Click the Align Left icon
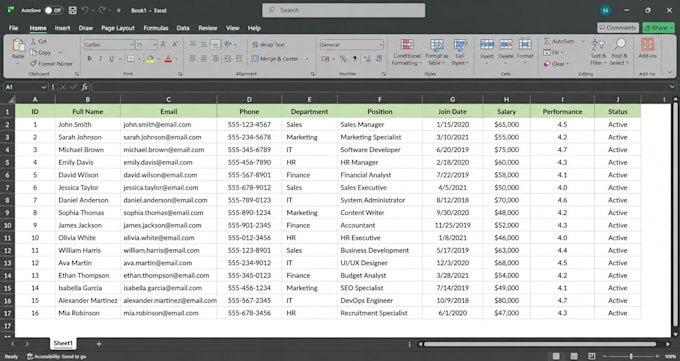The height and width of the screenshot is (361, 680). (193, 59)
